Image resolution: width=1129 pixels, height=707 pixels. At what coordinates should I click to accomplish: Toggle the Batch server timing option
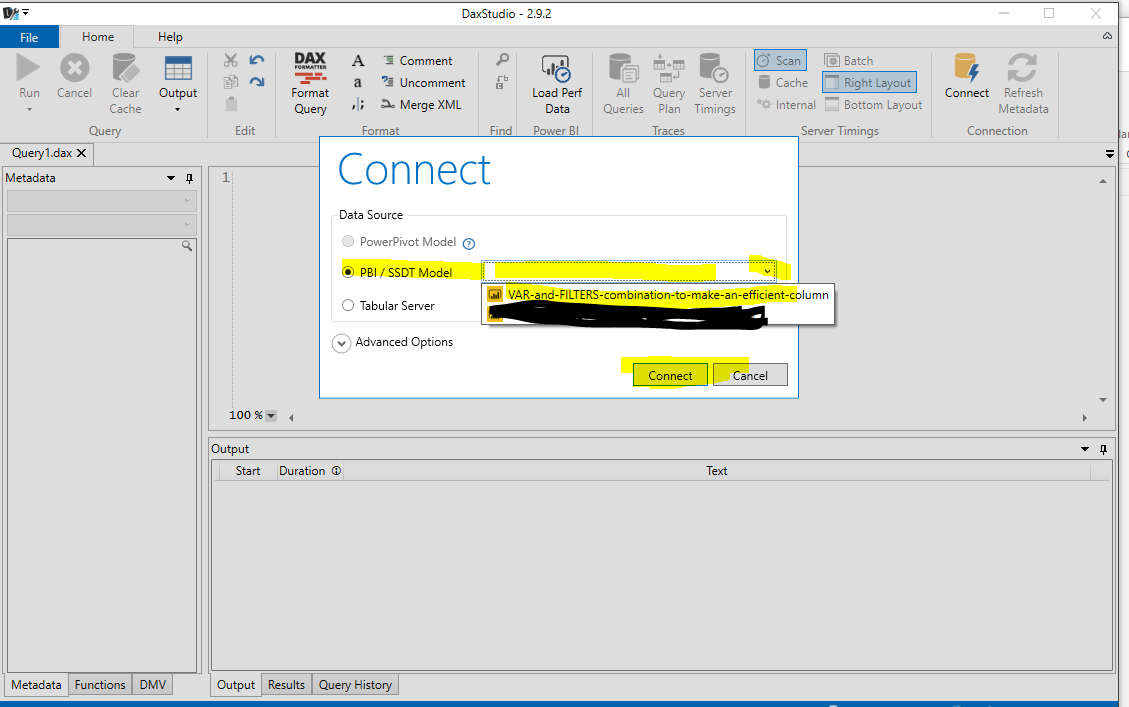(849, 60)
